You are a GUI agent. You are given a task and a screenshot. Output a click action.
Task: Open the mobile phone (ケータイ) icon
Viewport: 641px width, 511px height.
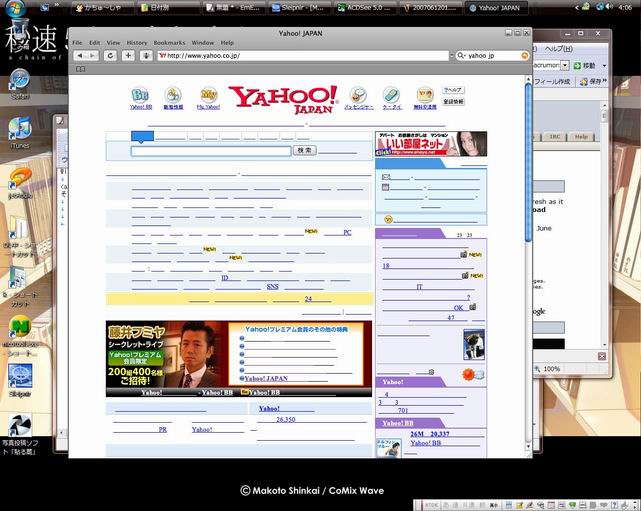392,95
